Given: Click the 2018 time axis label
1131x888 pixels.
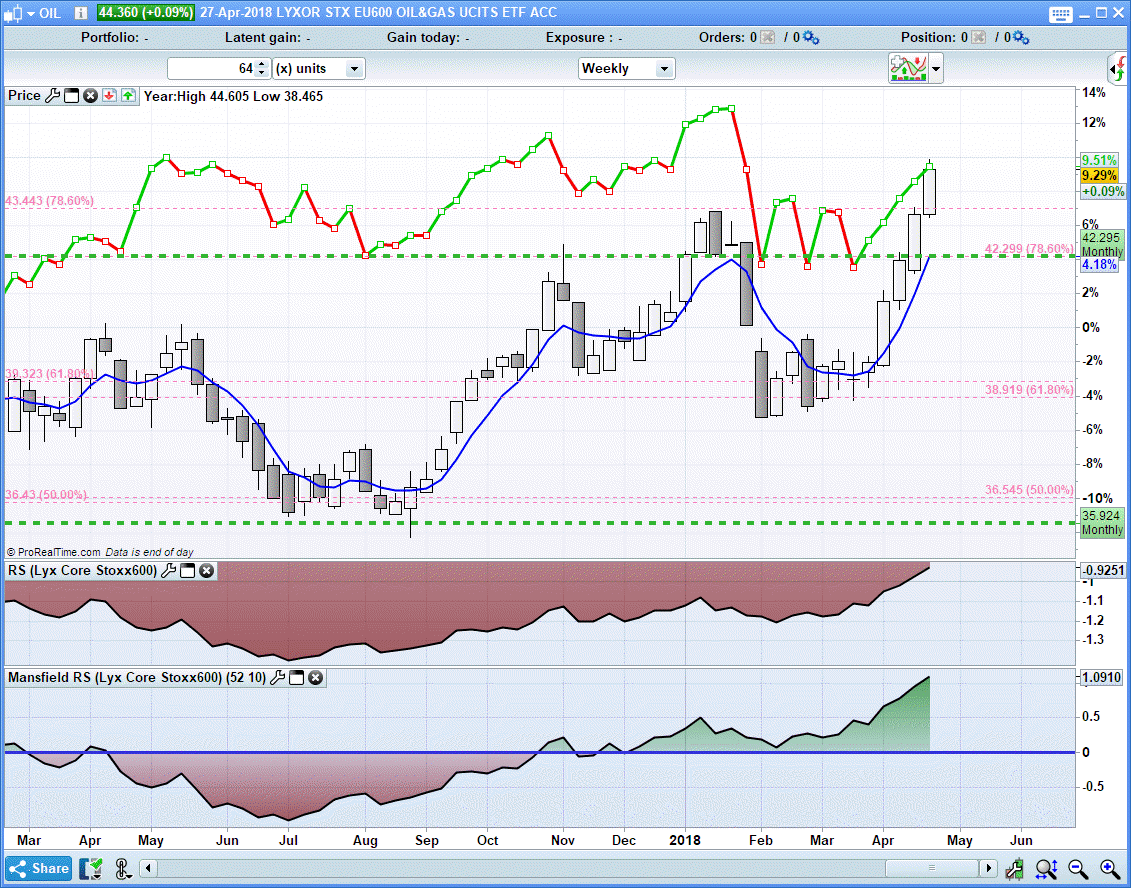Looking at the screenshot, I should pyautogui.click(x=685, y=840).
